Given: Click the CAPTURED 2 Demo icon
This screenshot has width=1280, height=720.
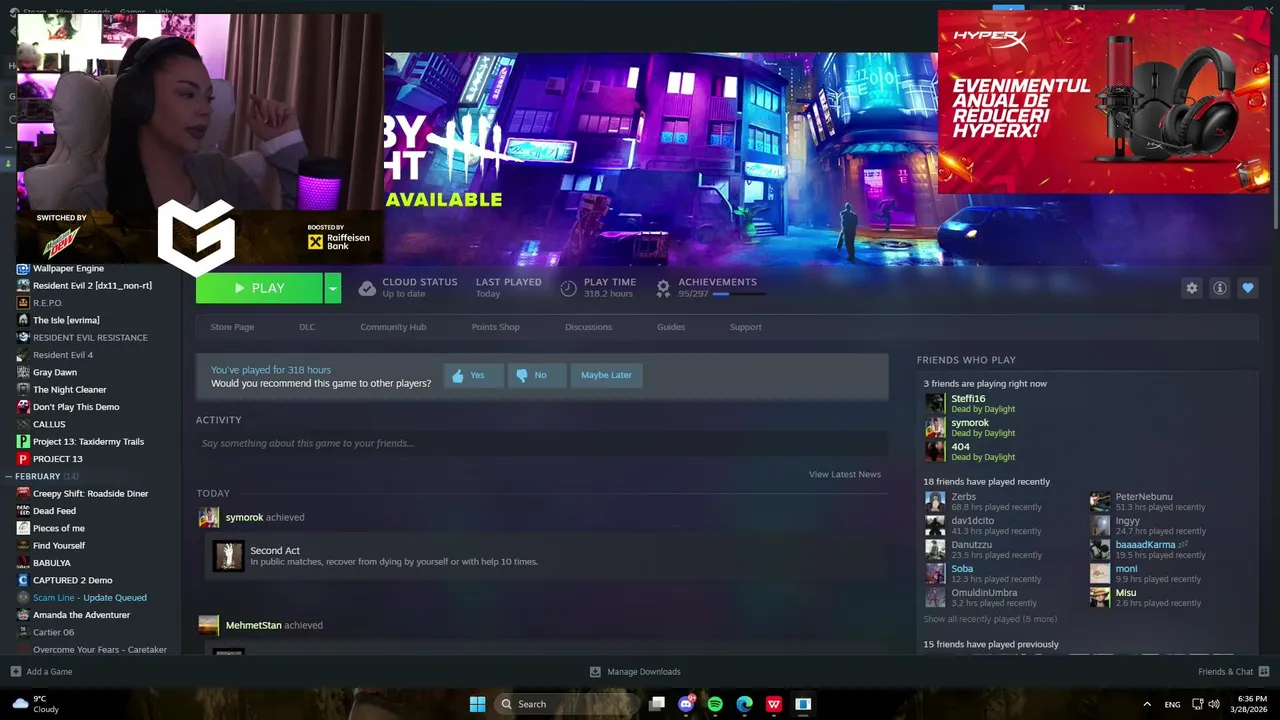Looking at the screenshot, I should coord(23,580).
